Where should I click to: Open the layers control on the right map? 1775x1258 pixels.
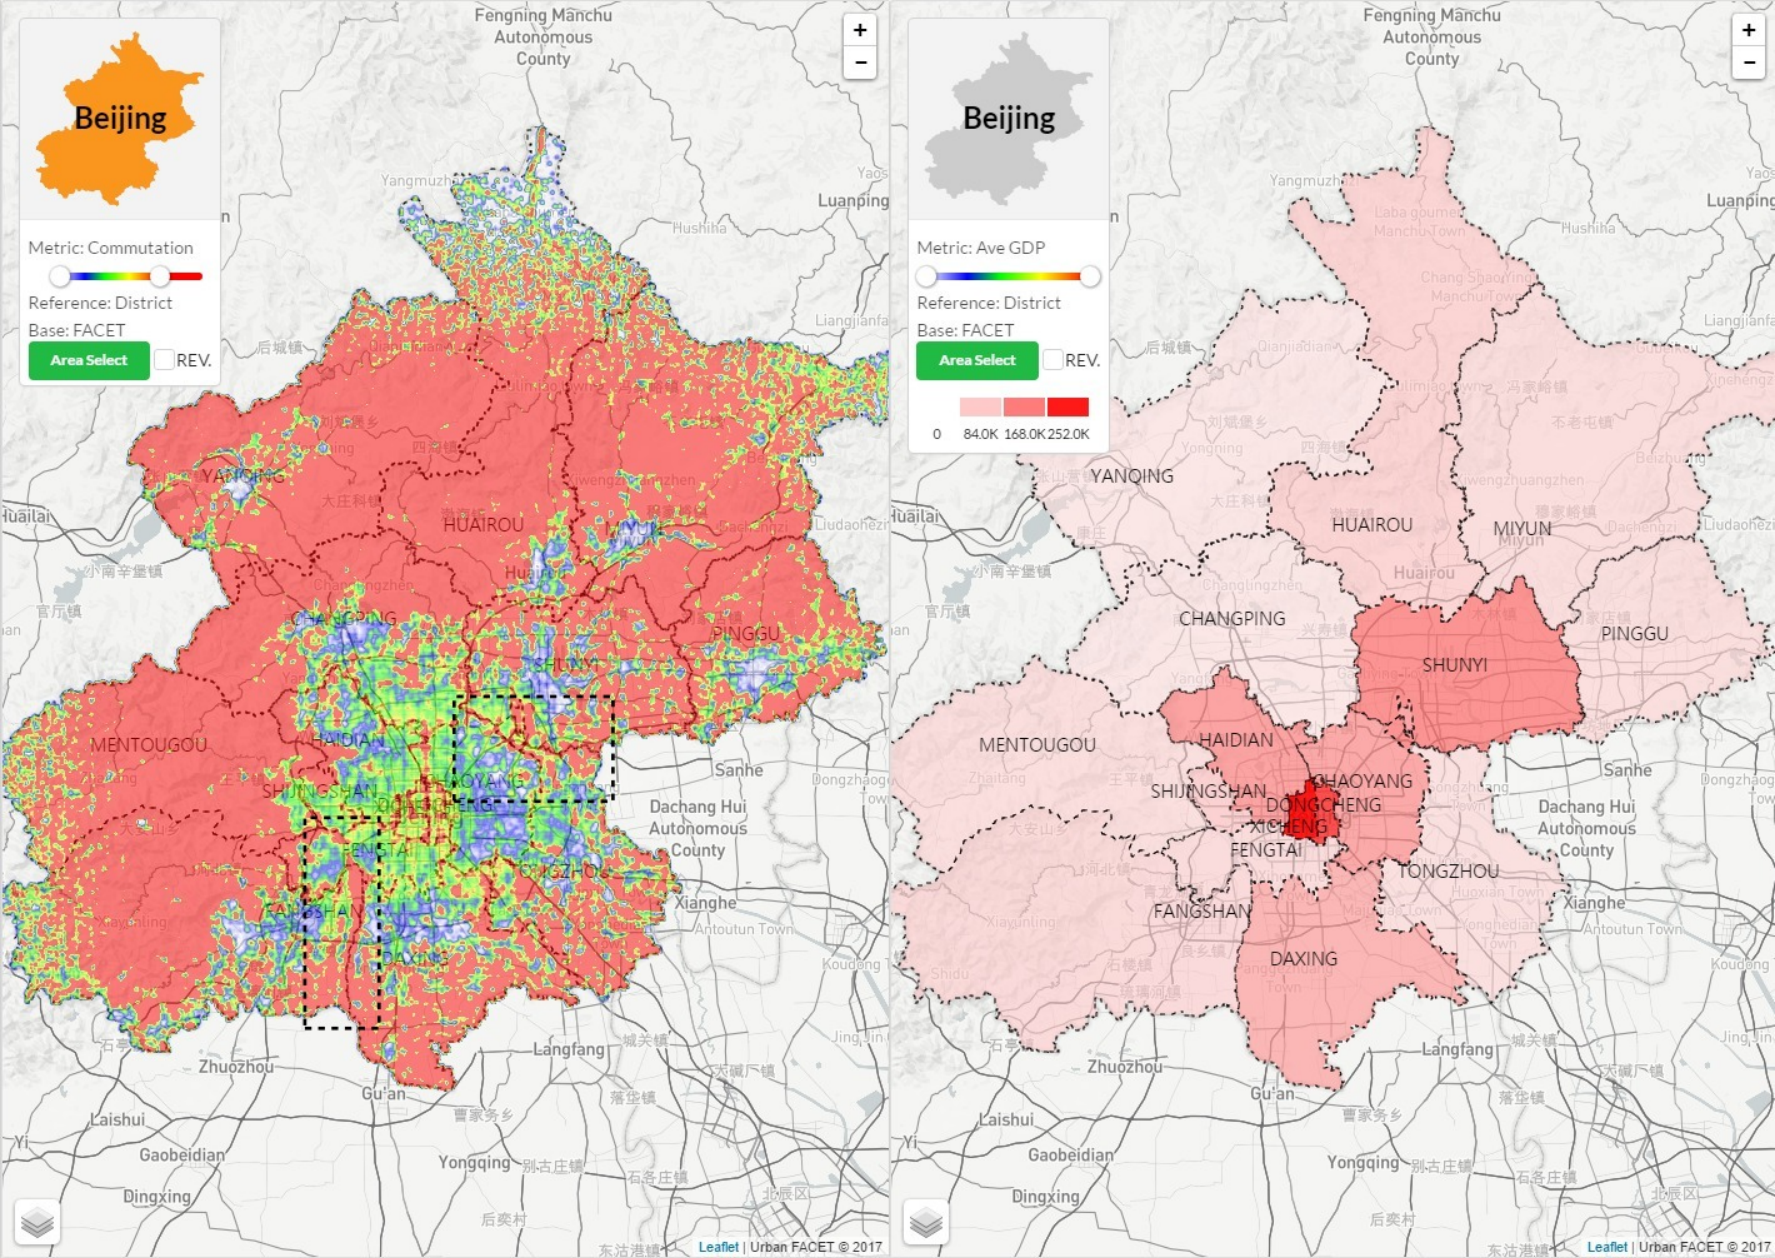coord(926,1221)
